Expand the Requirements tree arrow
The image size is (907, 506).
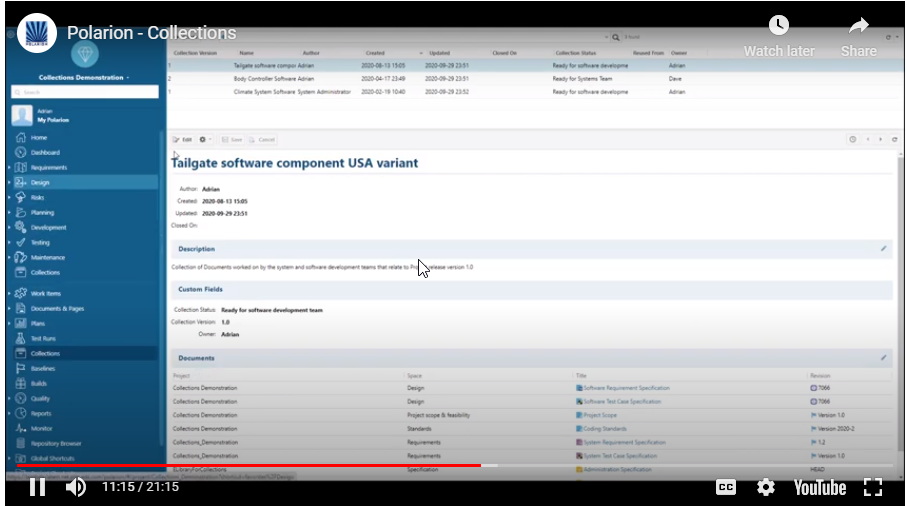9,168
